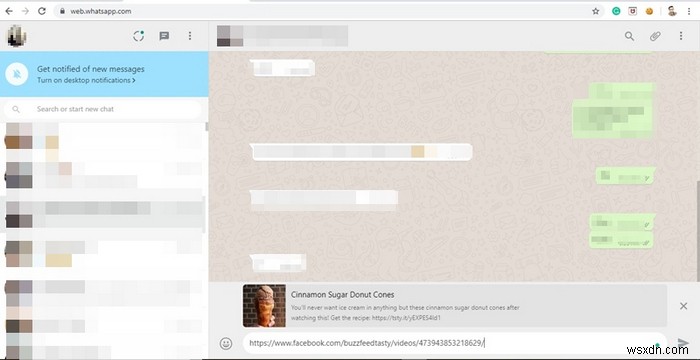Image resolution: width=700 pixels, height=360 pixels.
Task: Click the conversation scrollbar
Action: (697, 231)
